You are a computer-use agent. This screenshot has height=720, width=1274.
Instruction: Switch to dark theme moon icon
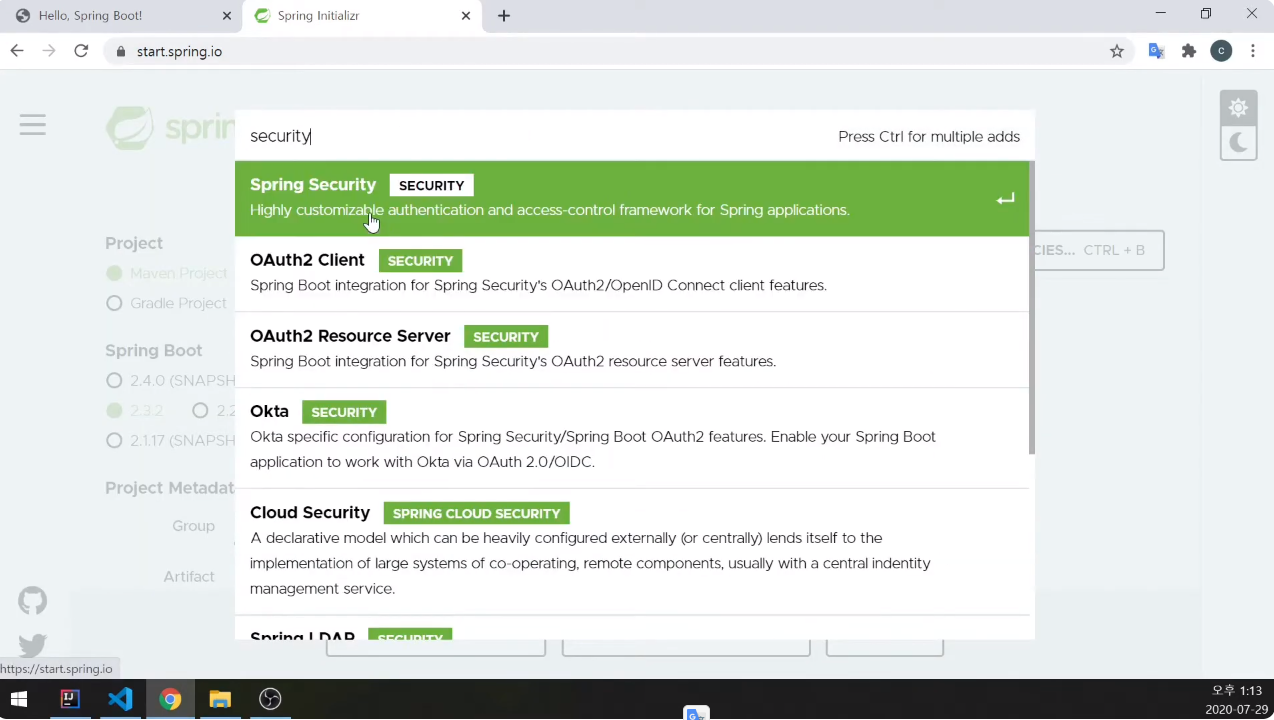pos(1238,142)
